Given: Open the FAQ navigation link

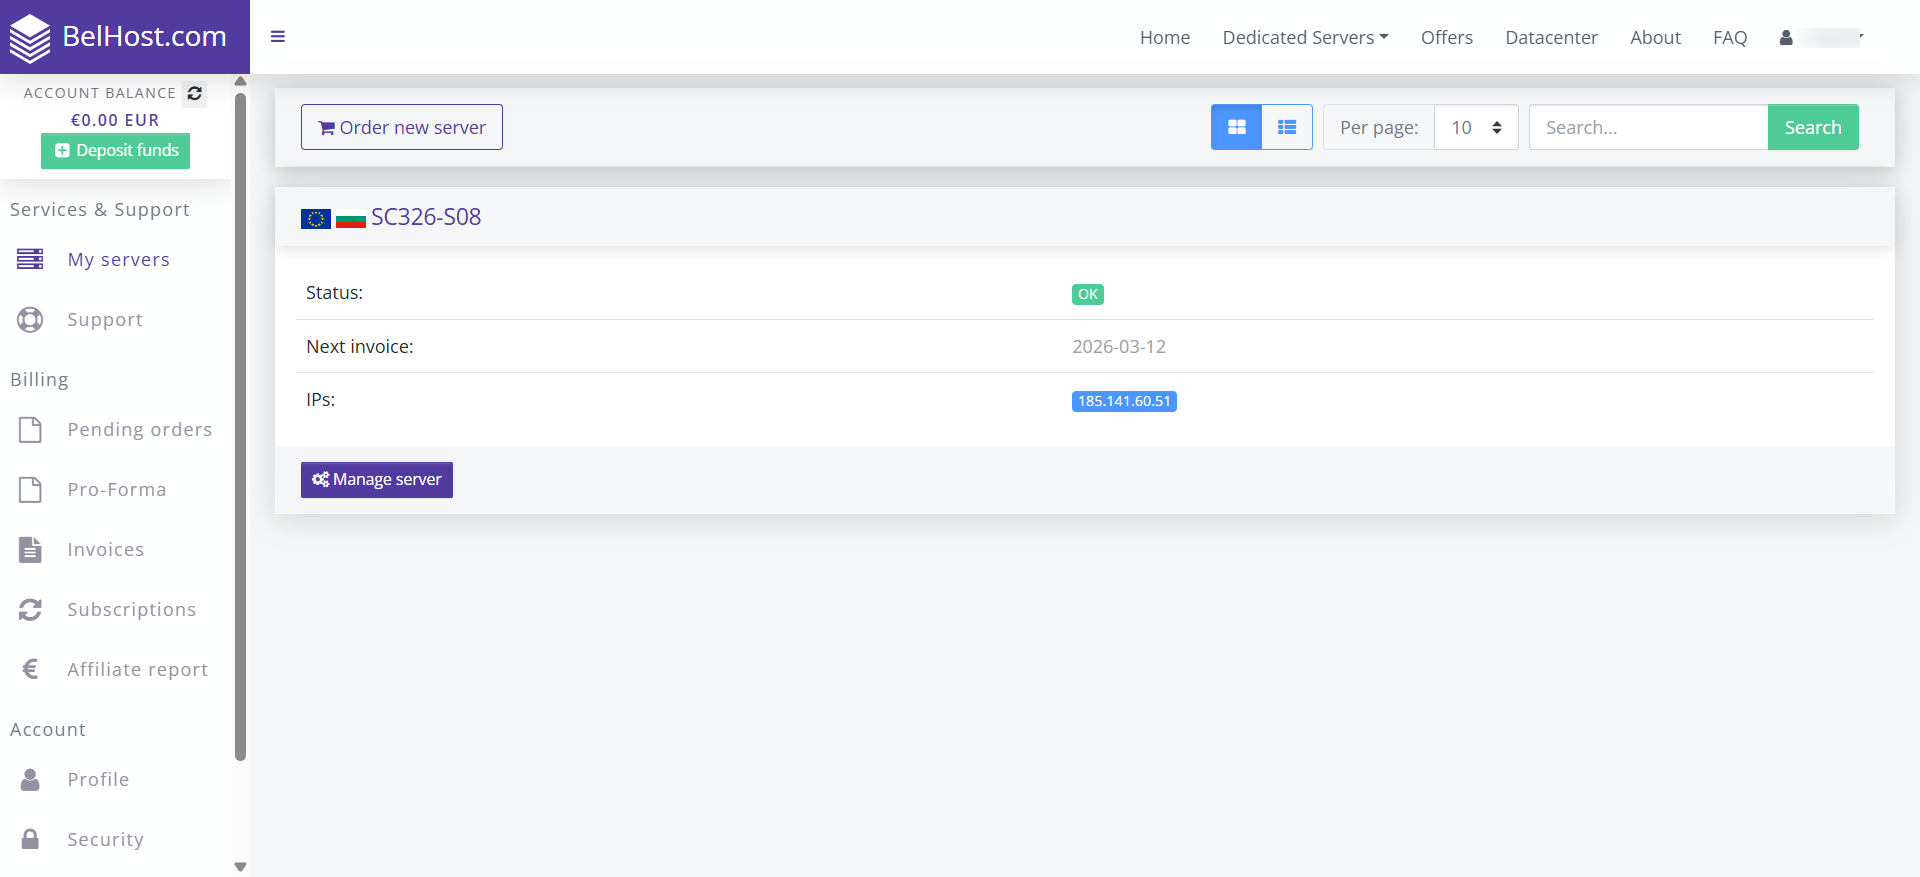Looking at the screenshot, I should pos(1730,37).
